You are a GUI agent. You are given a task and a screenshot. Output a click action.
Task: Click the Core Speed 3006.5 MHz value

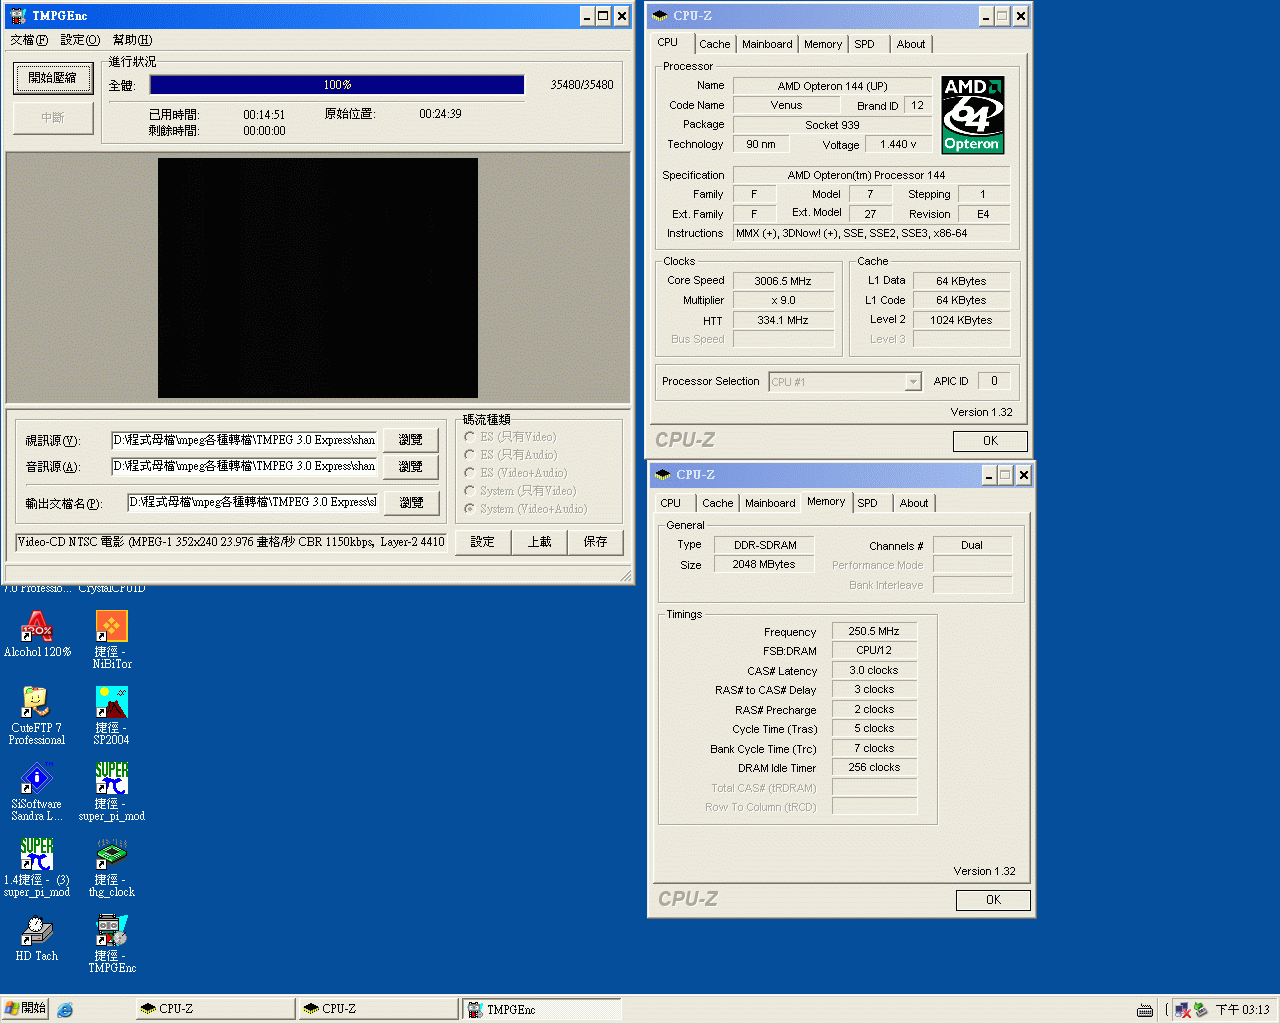783,282
